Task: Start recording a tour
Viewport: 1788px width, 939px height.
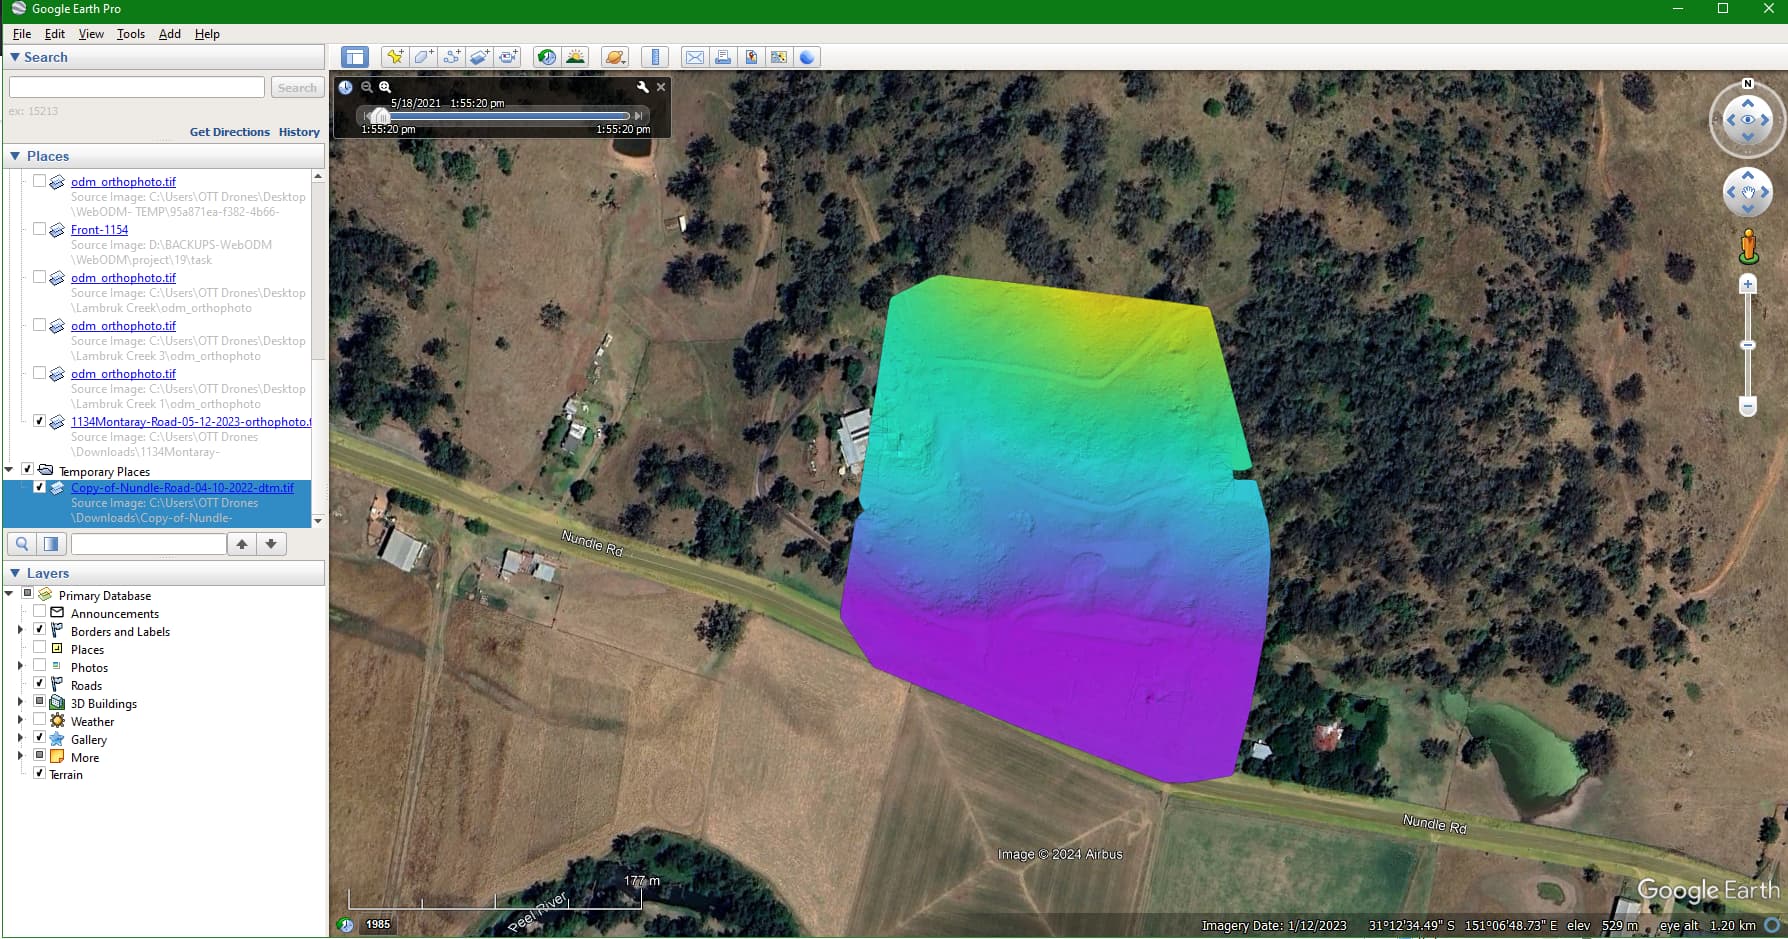Action: point(507,57)
